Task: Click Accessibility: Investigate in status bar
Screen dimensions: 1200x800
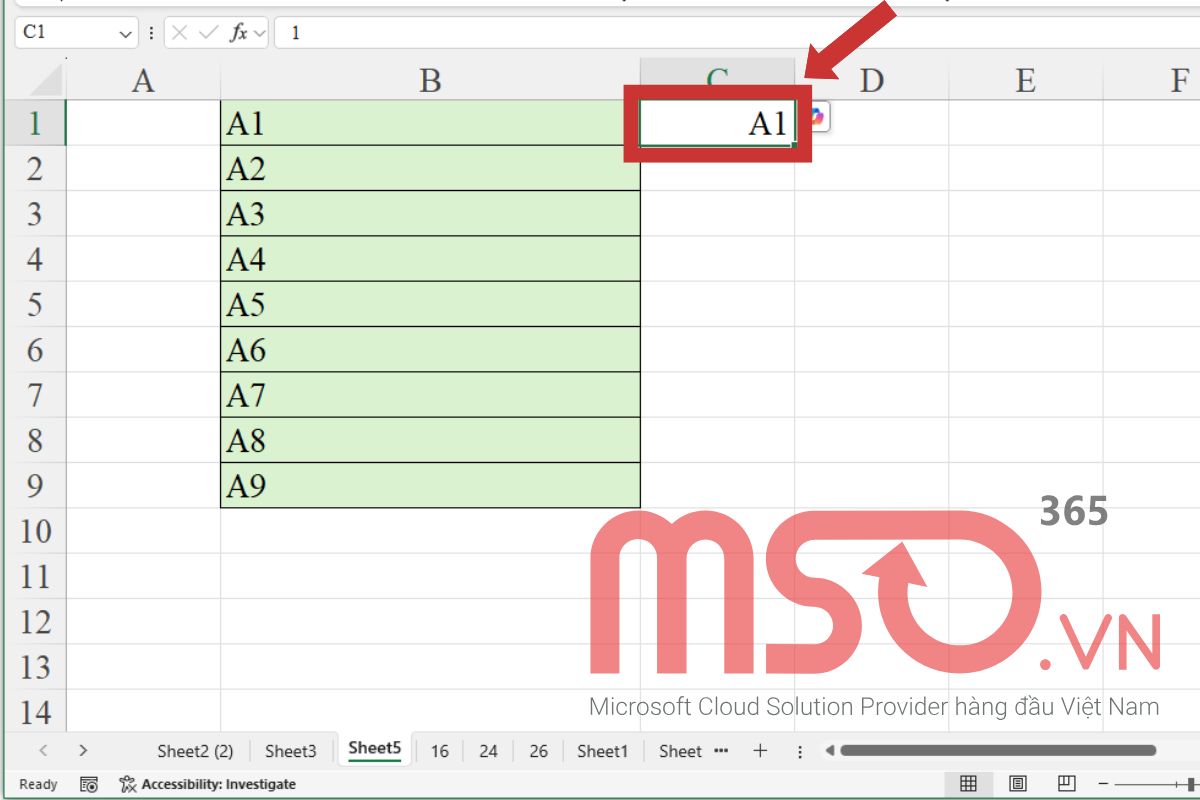Action: click(208, 784)
